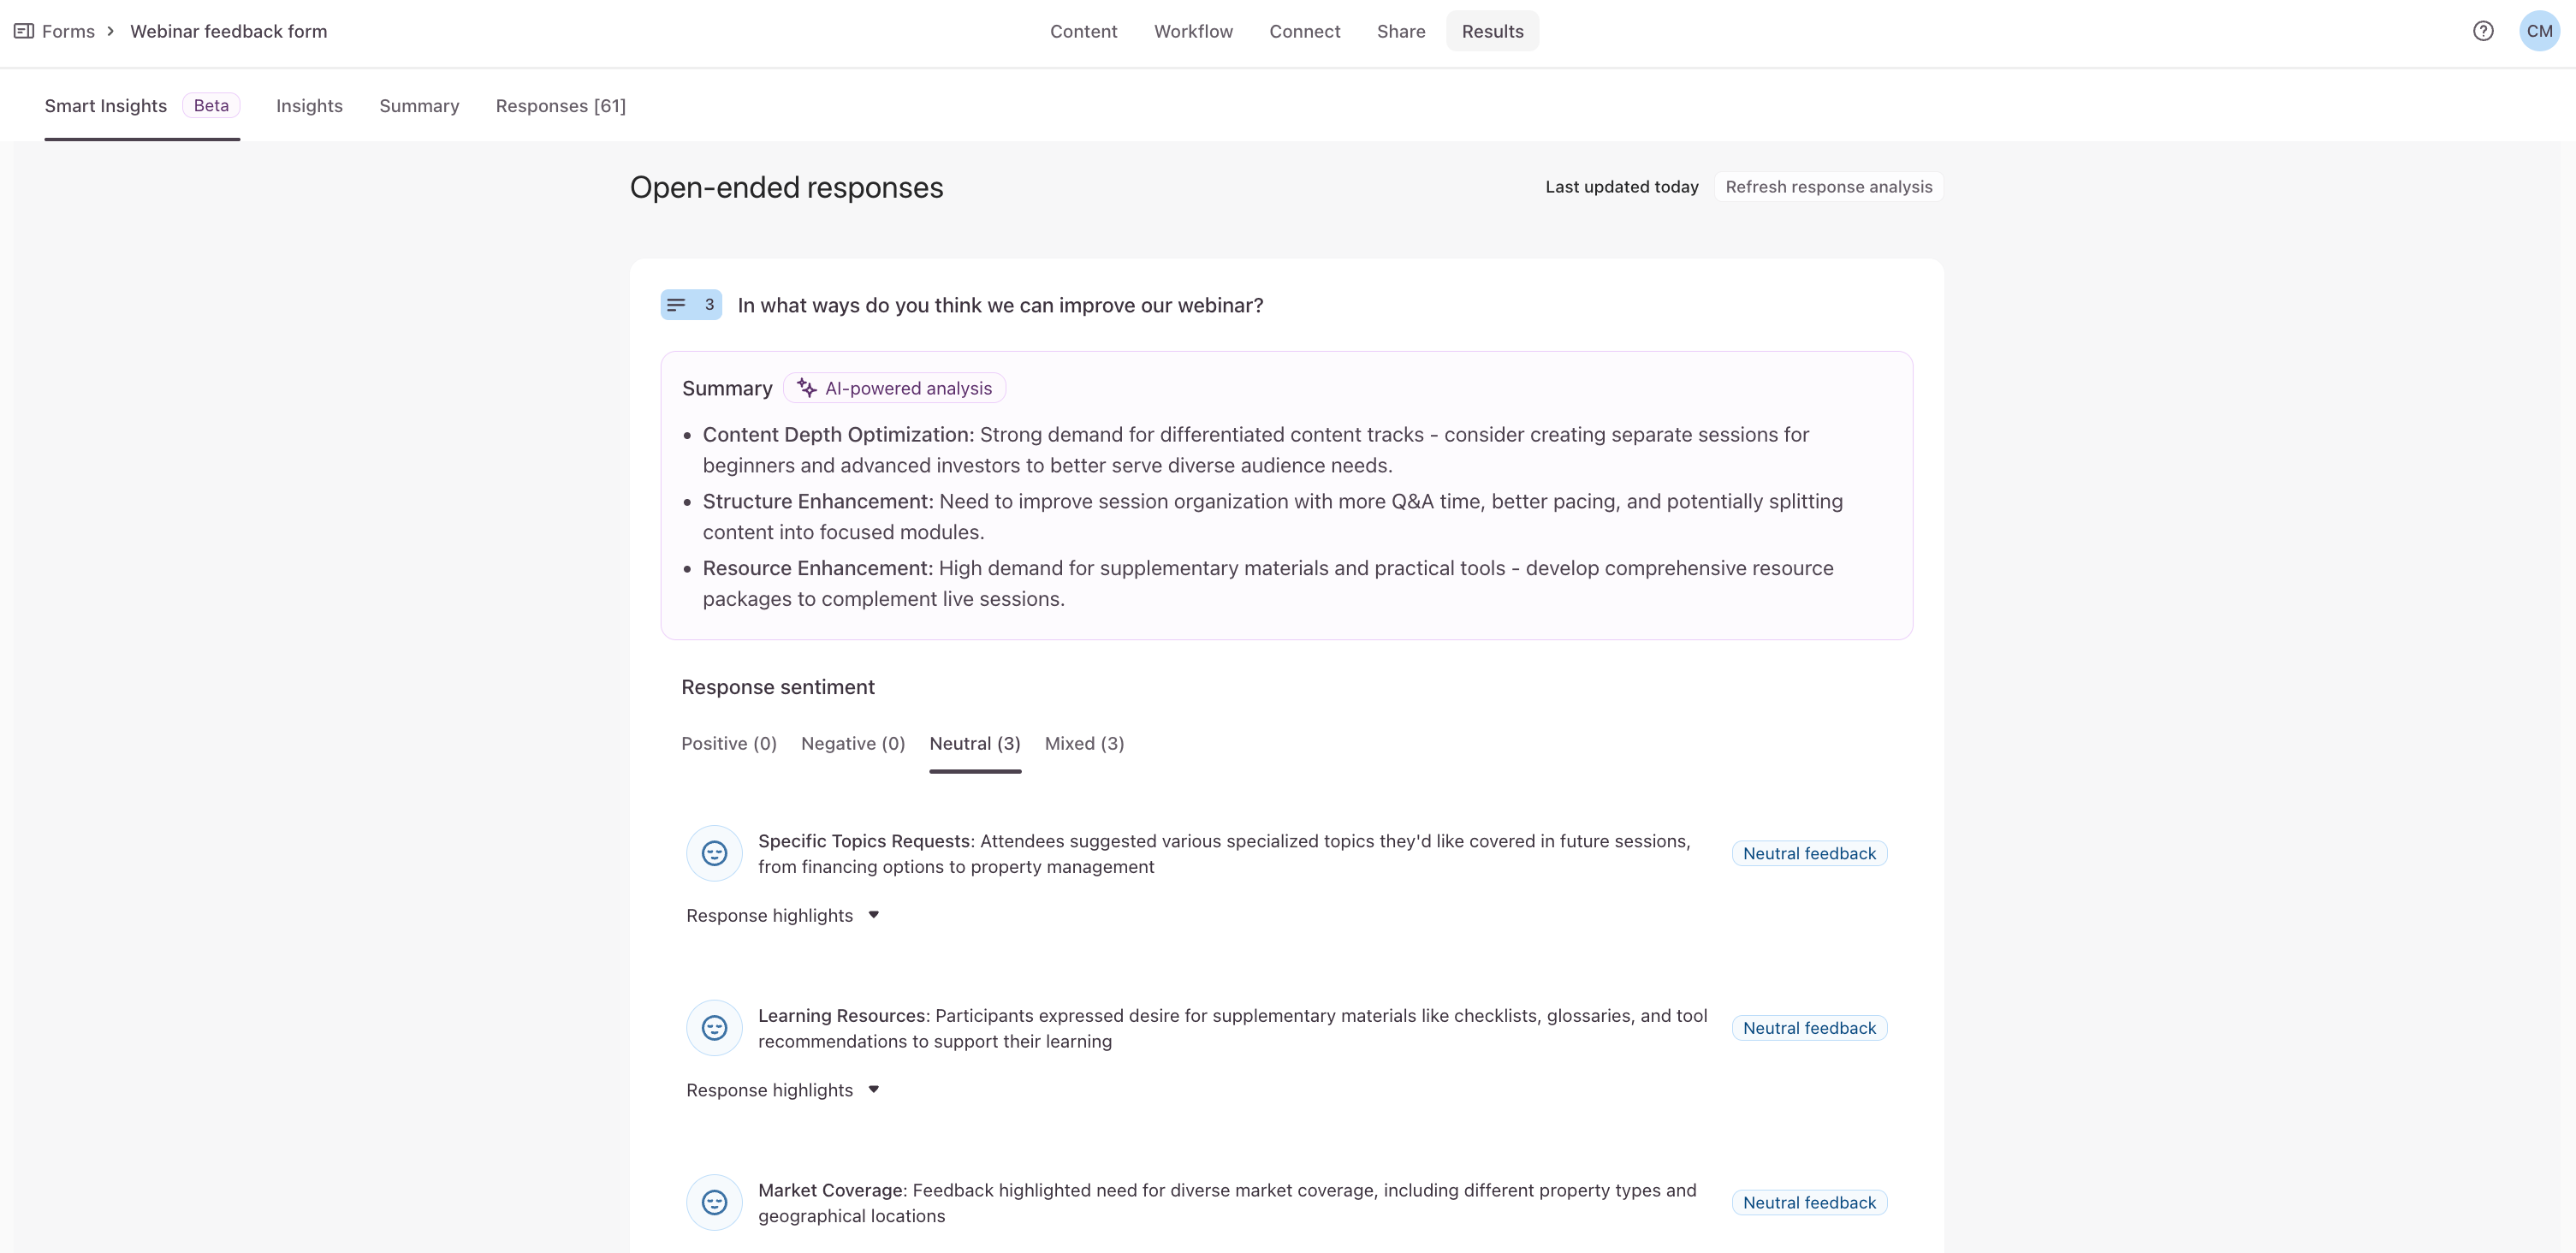Click Neutral feedback tag for Market Coverage
Screen dimensions: 2576x1253
(x=1808, y=1202)
